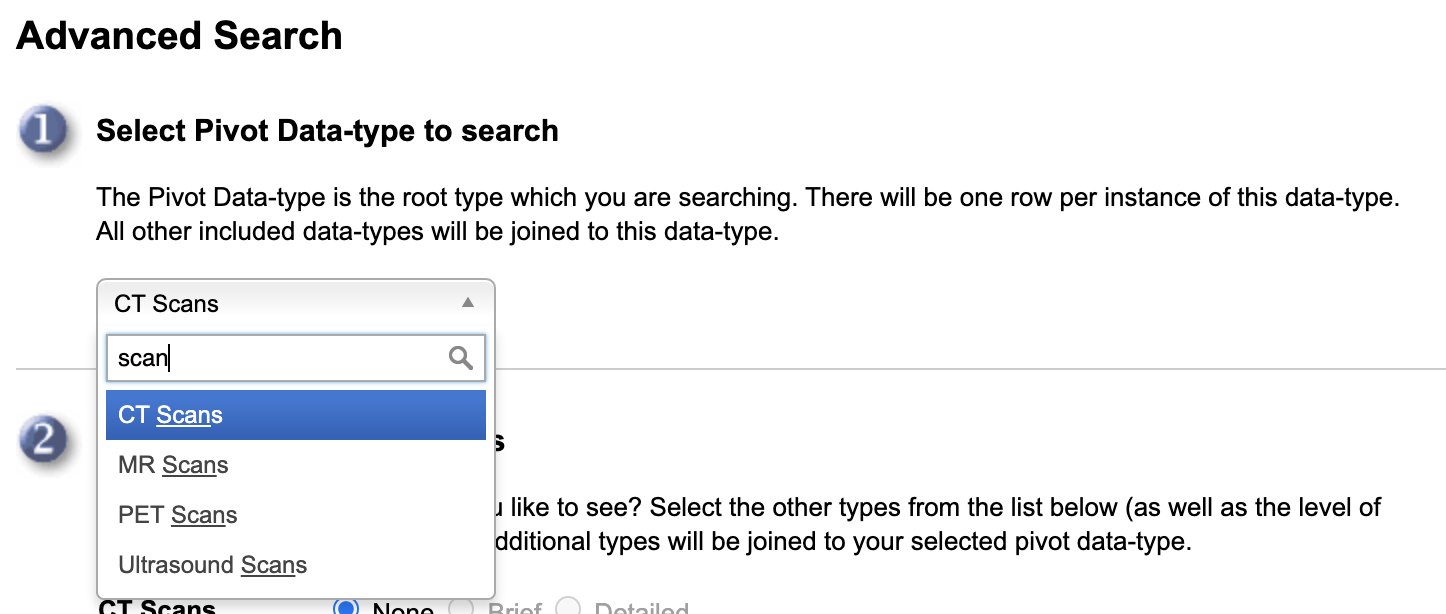This screenshot has height=614, width=1446.
Task: Click the magnifier icon in the search box
Action: 461,358
